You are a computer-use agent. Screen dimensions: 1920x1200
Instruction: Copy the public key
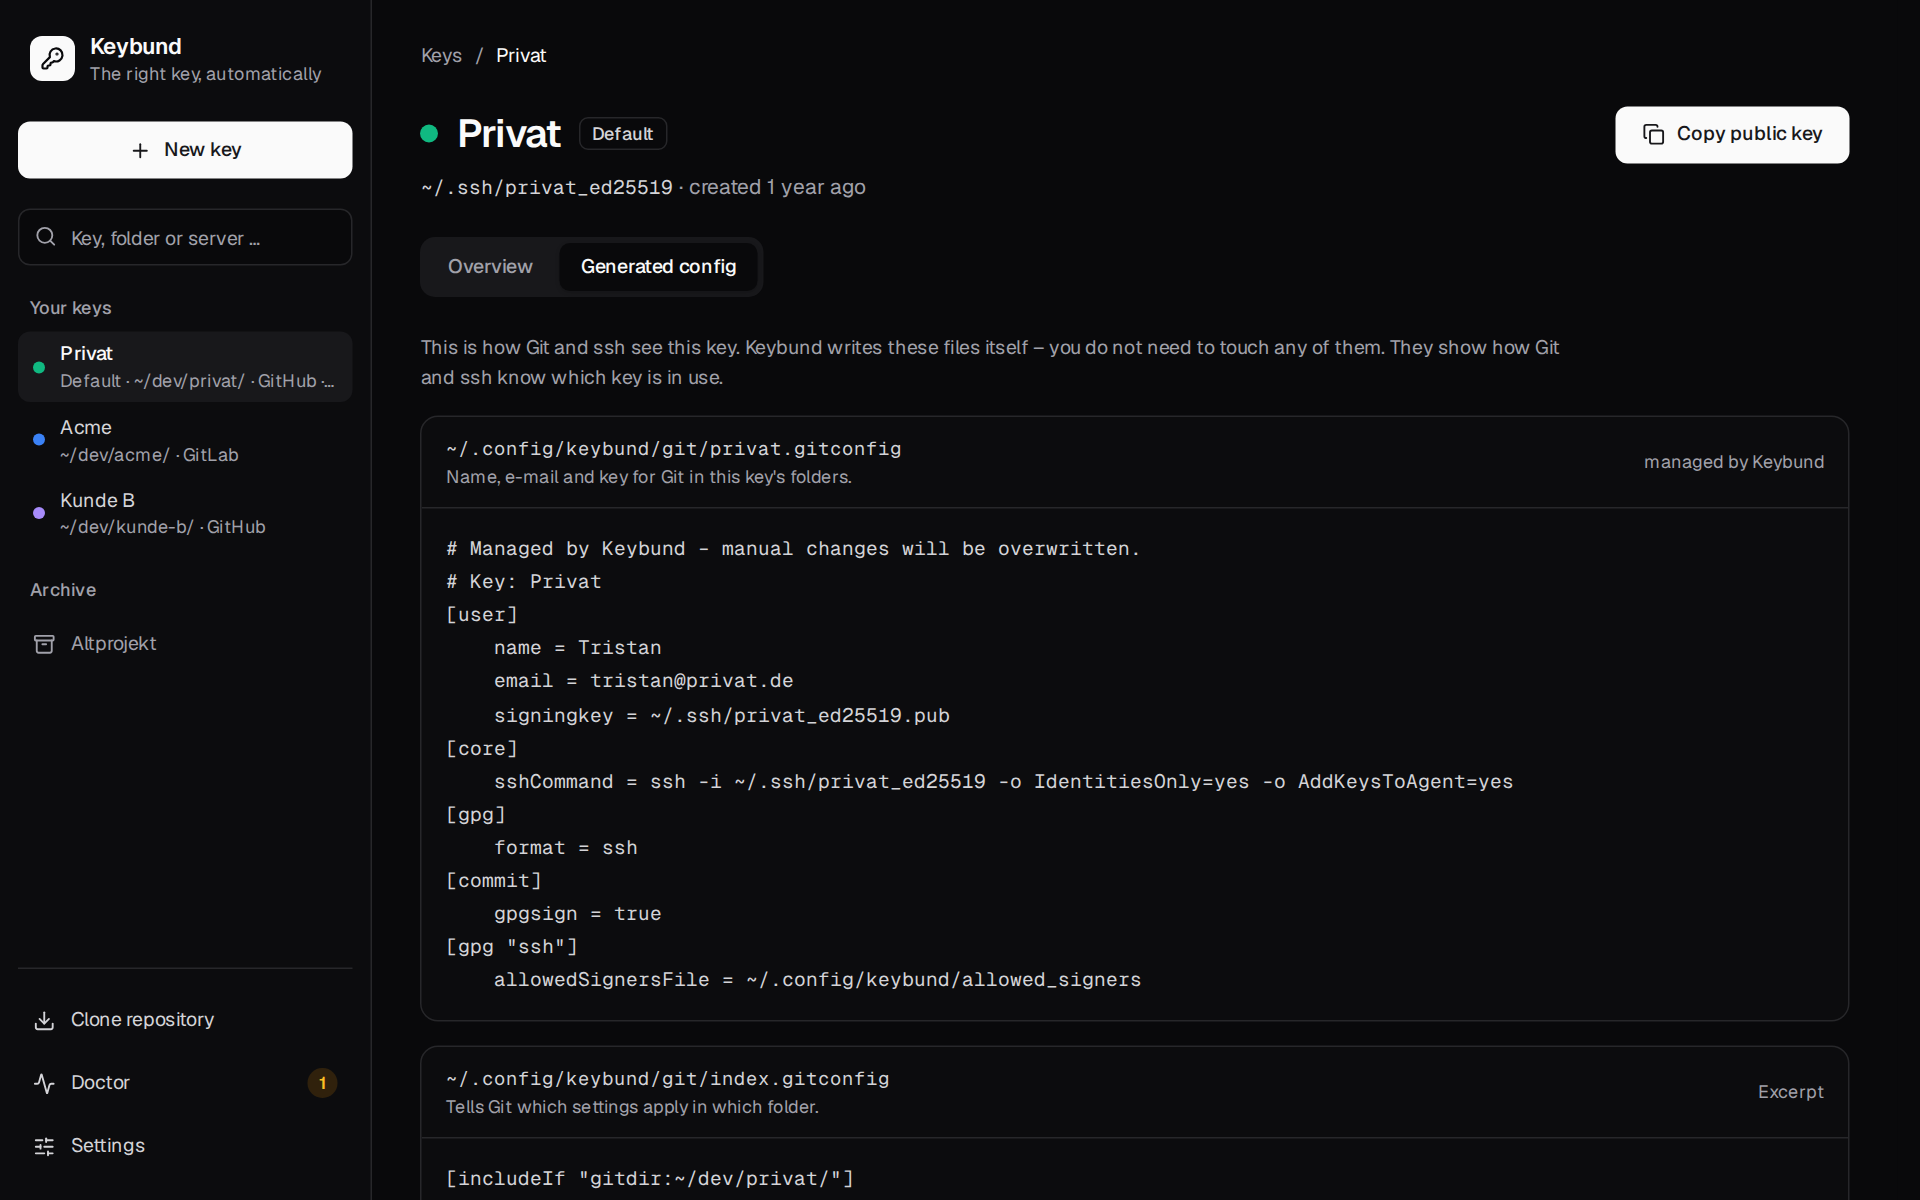coord(1732,135)
